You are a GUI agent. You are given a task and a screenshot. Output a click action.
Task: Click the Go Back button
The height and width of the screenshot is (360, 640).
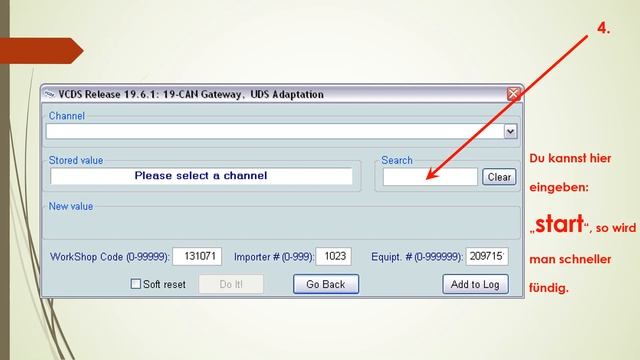coord(326,284)
